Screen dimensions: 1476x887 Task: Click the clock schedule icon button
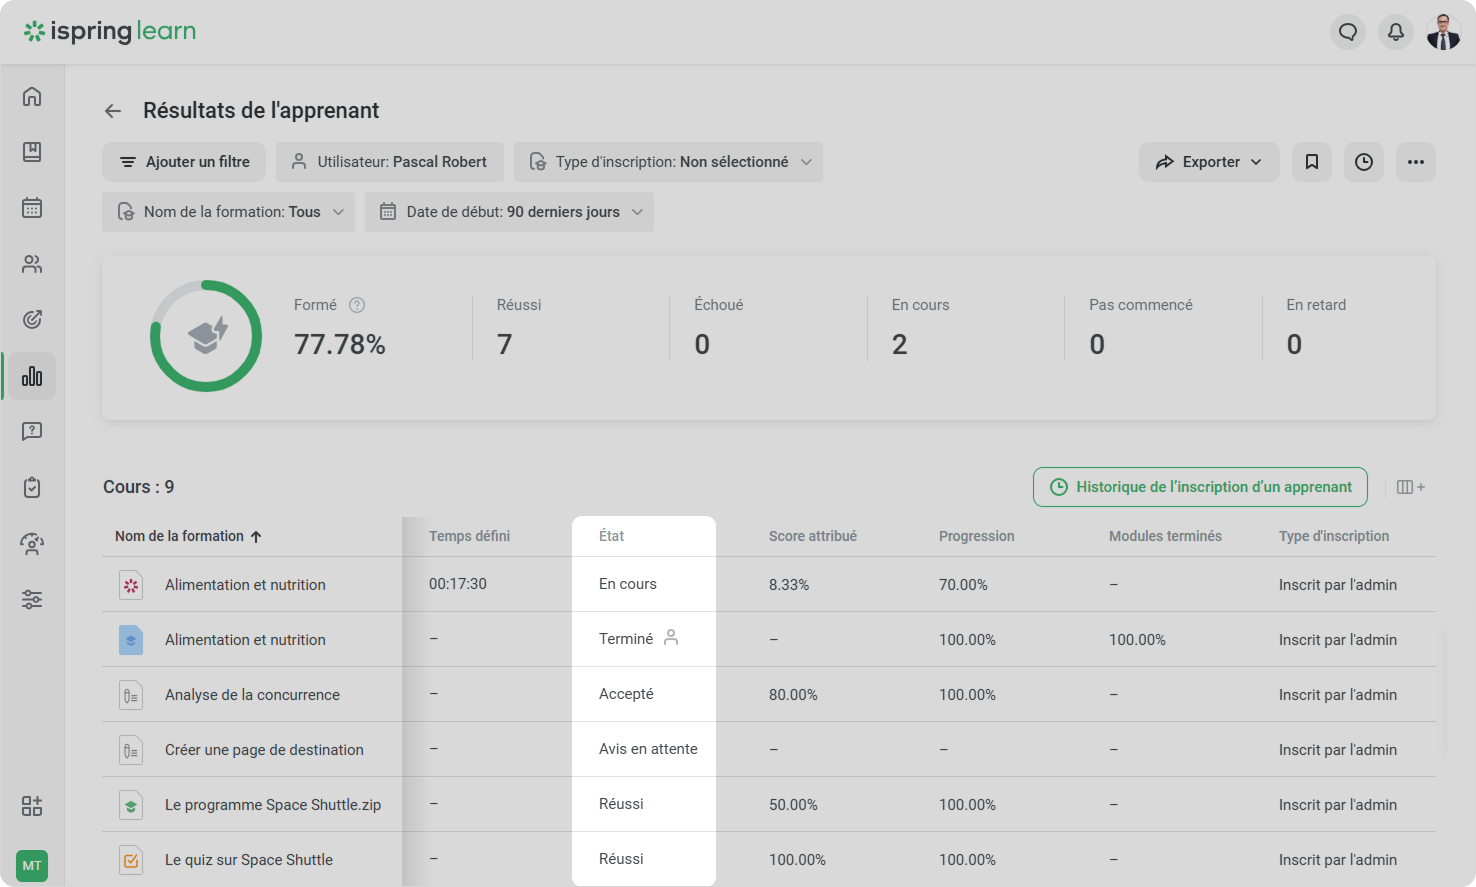(1363, 162)
